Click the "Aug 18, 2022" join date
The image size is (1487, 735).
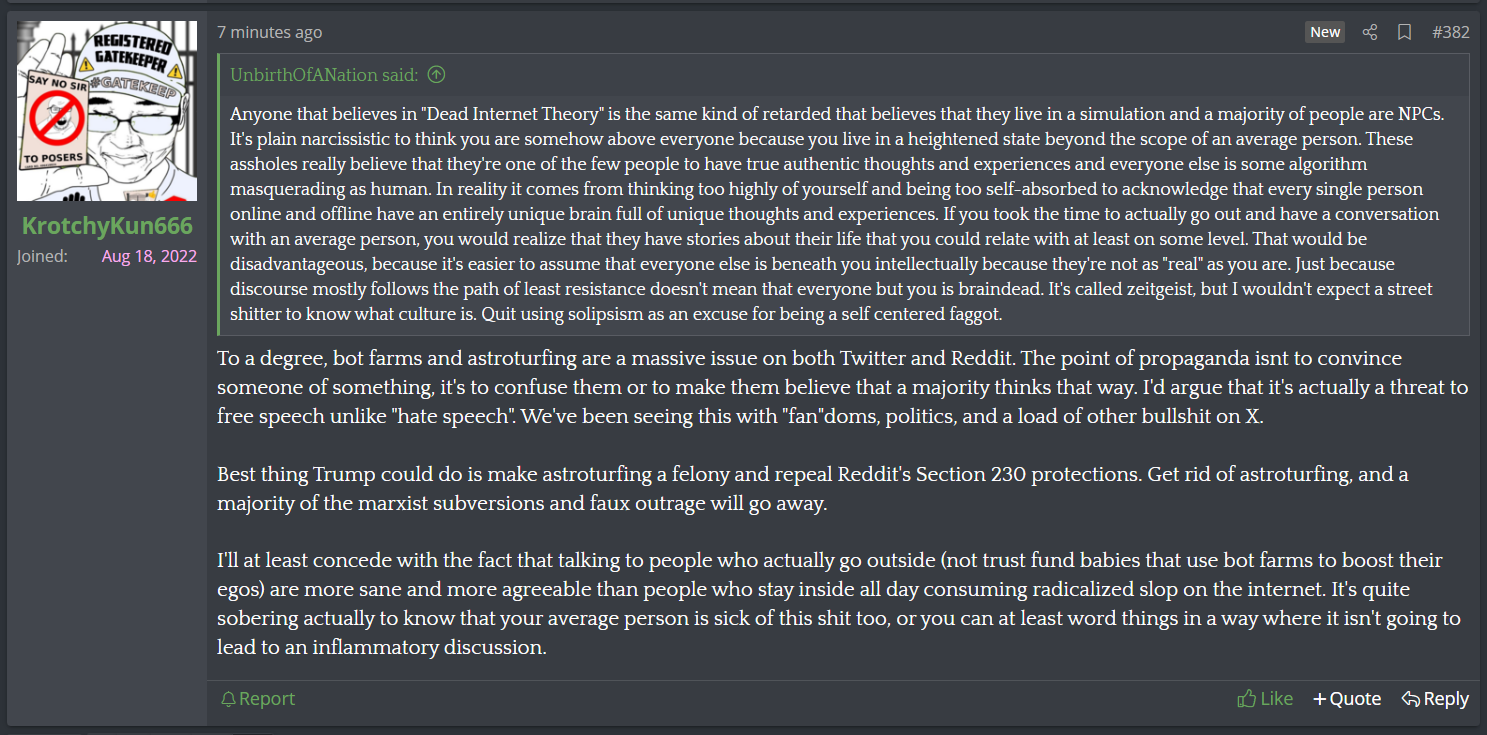(149, 256)
